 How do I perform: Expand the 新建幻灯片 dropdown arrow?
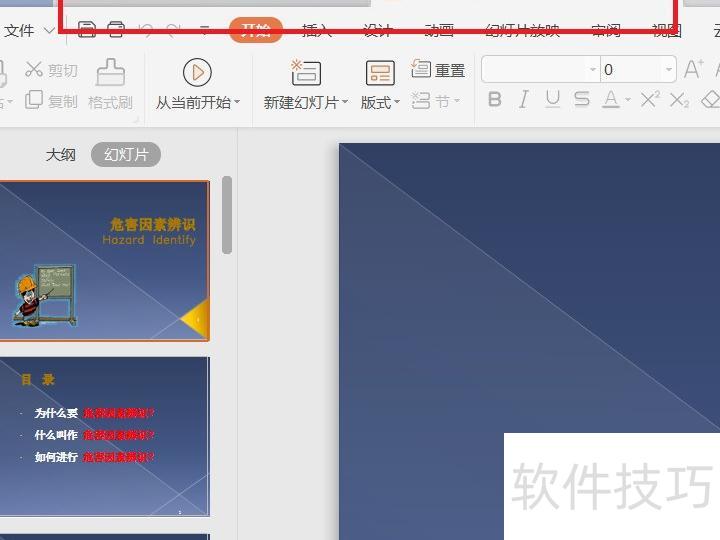[345, 101]
